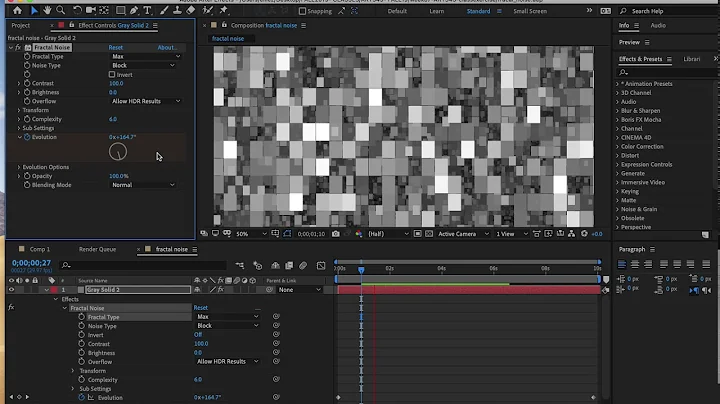Hide the Gray Solid 2 layer with the eye icon
Viewport: 720px width, 404px height.
tap(11, 290)
